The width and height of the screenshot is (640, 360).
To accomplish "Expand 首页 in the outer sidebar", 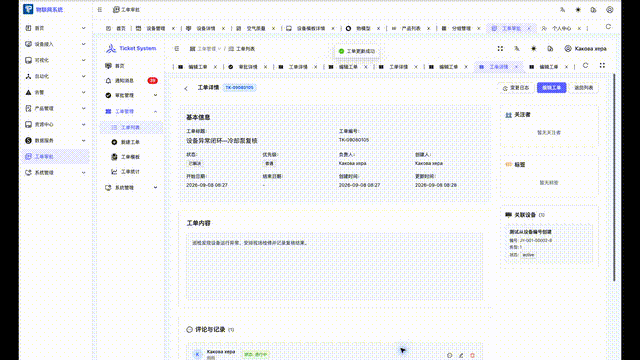I will (56, 28).
